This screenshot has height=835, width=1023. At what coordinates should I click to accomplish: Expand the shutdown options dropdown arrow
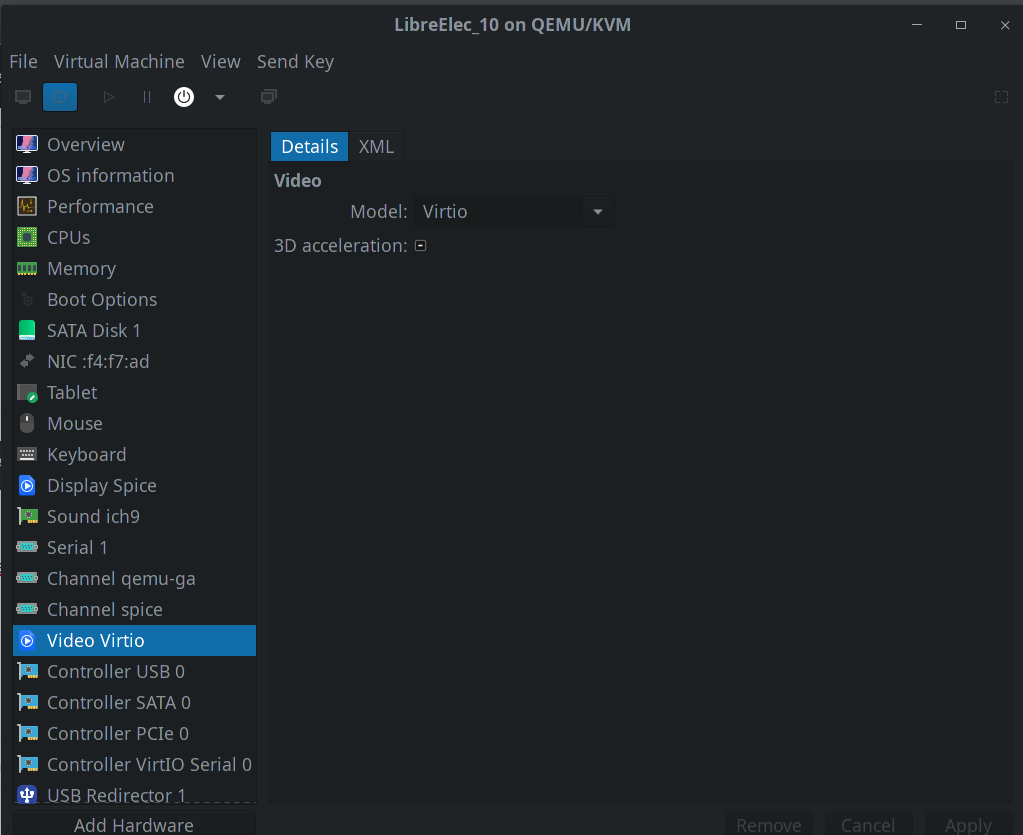coord(220,97)
